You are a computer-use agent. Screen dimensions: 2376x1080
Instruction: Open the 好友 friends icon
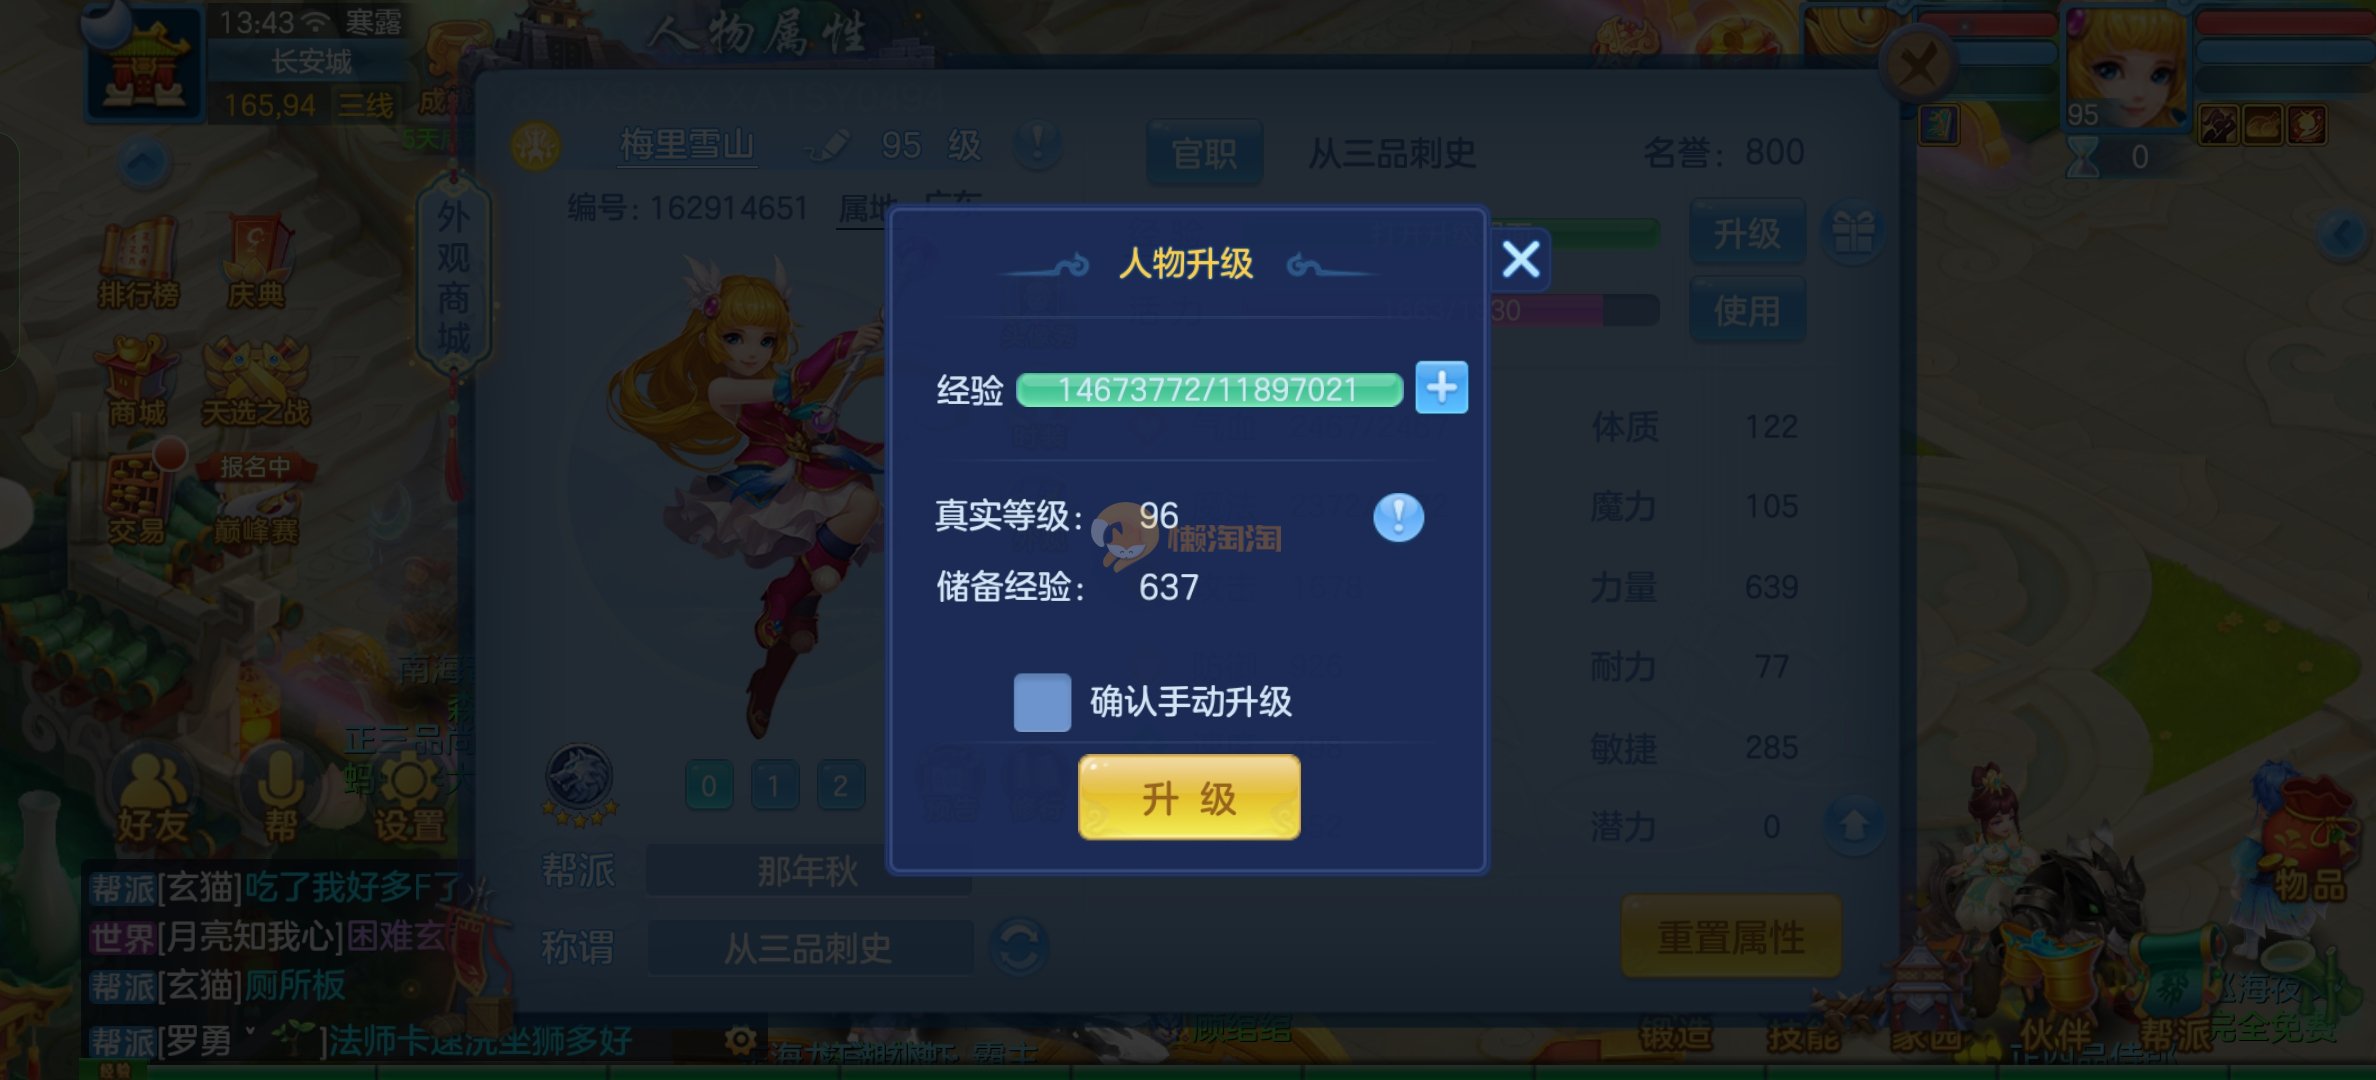click(152, 798)
